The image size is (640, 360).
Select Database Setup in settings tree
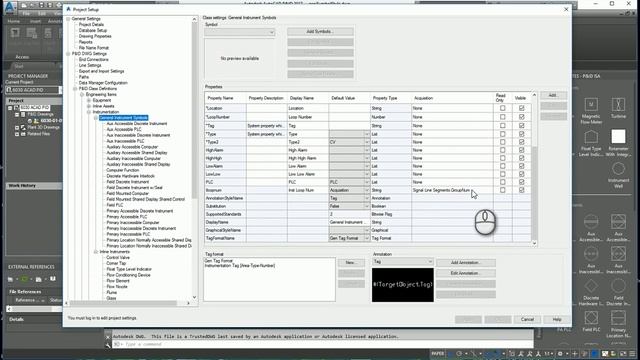tap(93, 31)
